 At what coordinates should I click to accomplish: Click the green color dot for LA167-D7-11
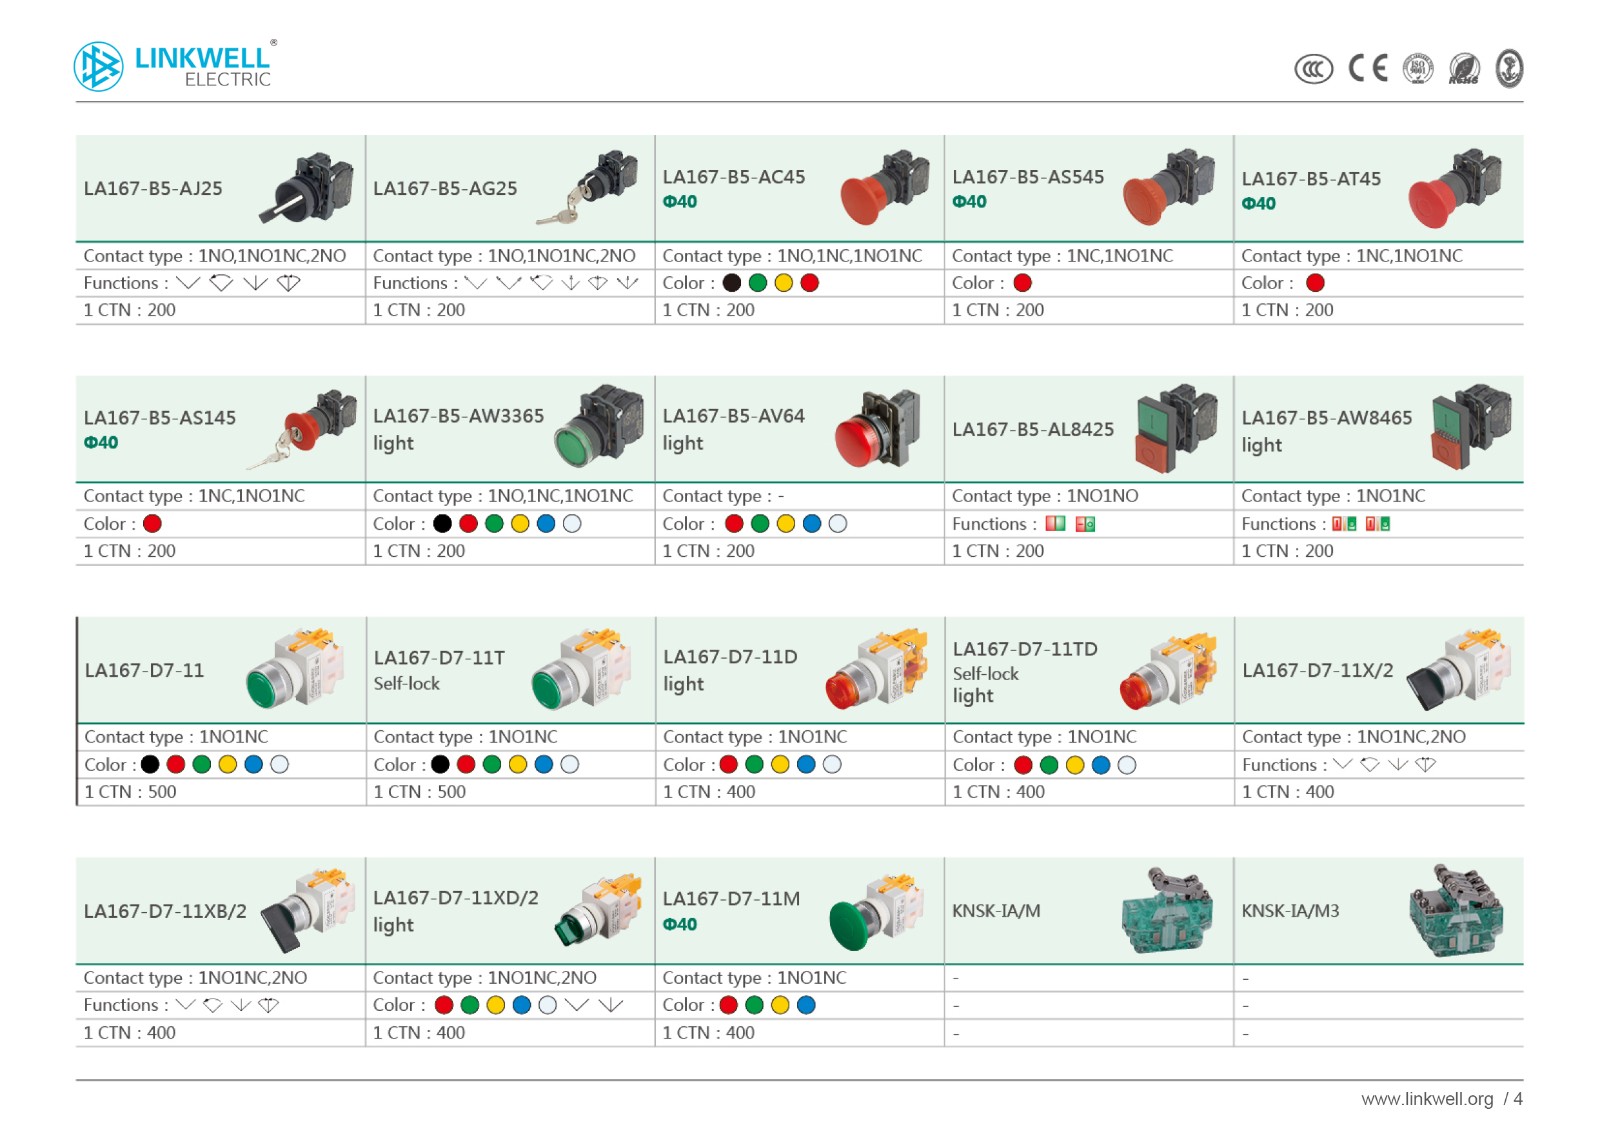(x=202, y=764)
